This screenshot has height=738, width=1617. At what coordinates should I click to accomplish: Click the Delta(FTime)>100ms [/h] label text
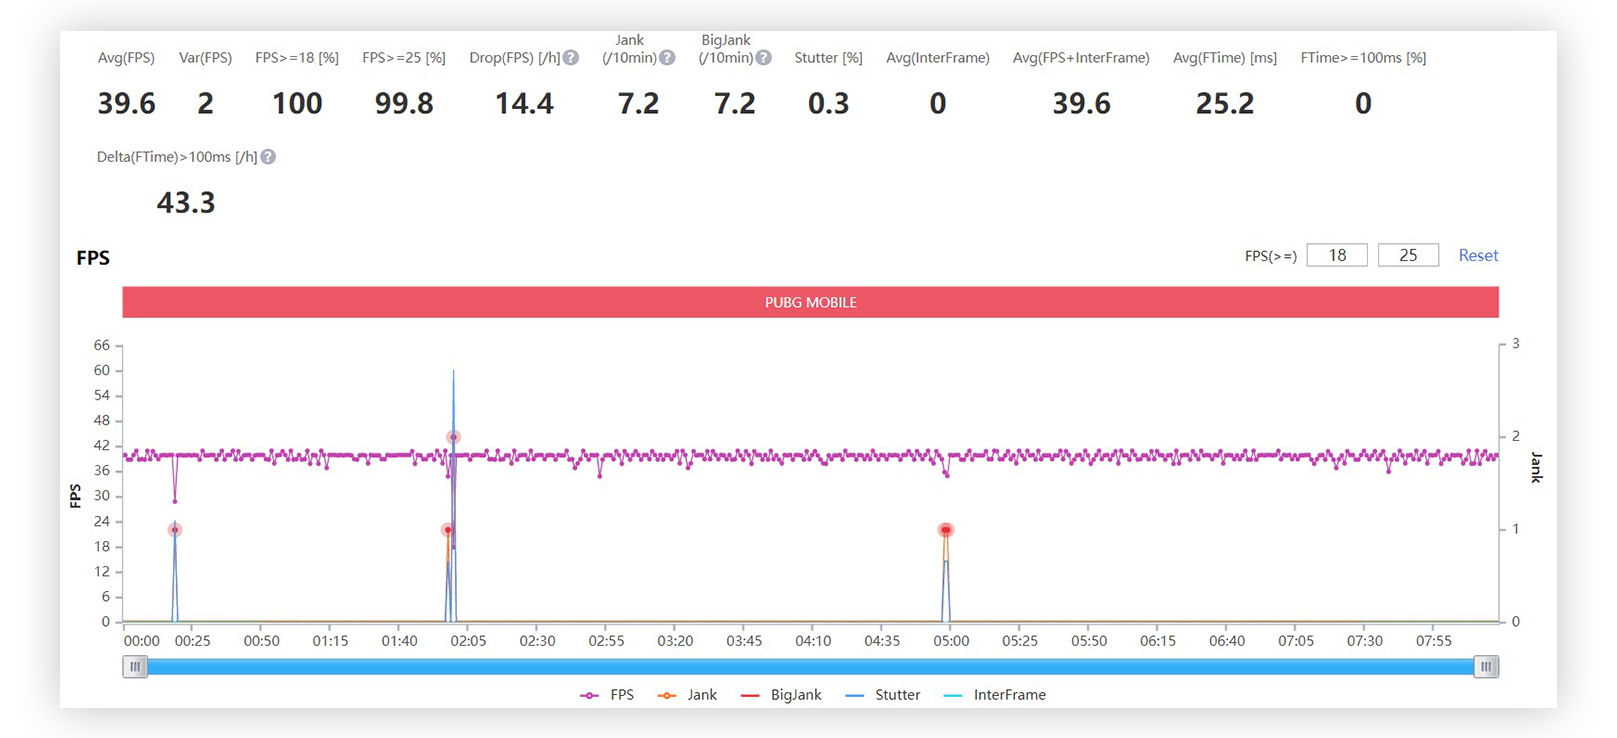click(177, 157)
